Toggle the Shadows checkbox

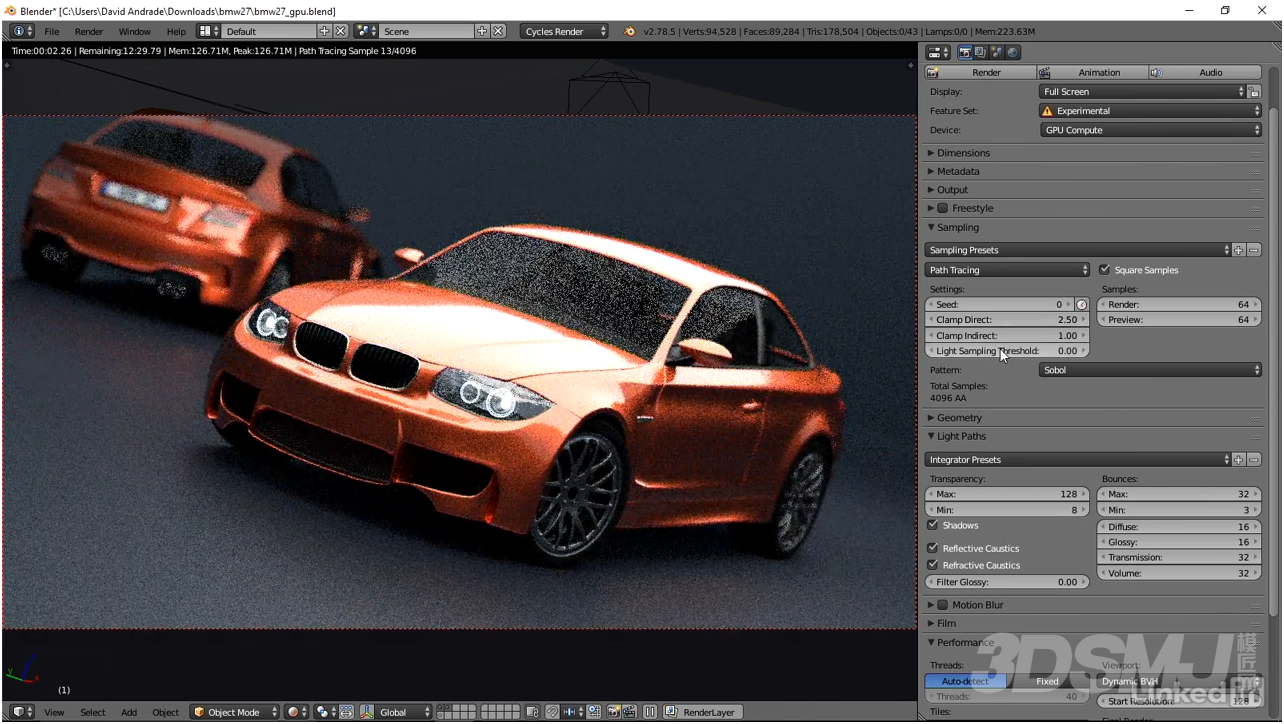[933, 525]
